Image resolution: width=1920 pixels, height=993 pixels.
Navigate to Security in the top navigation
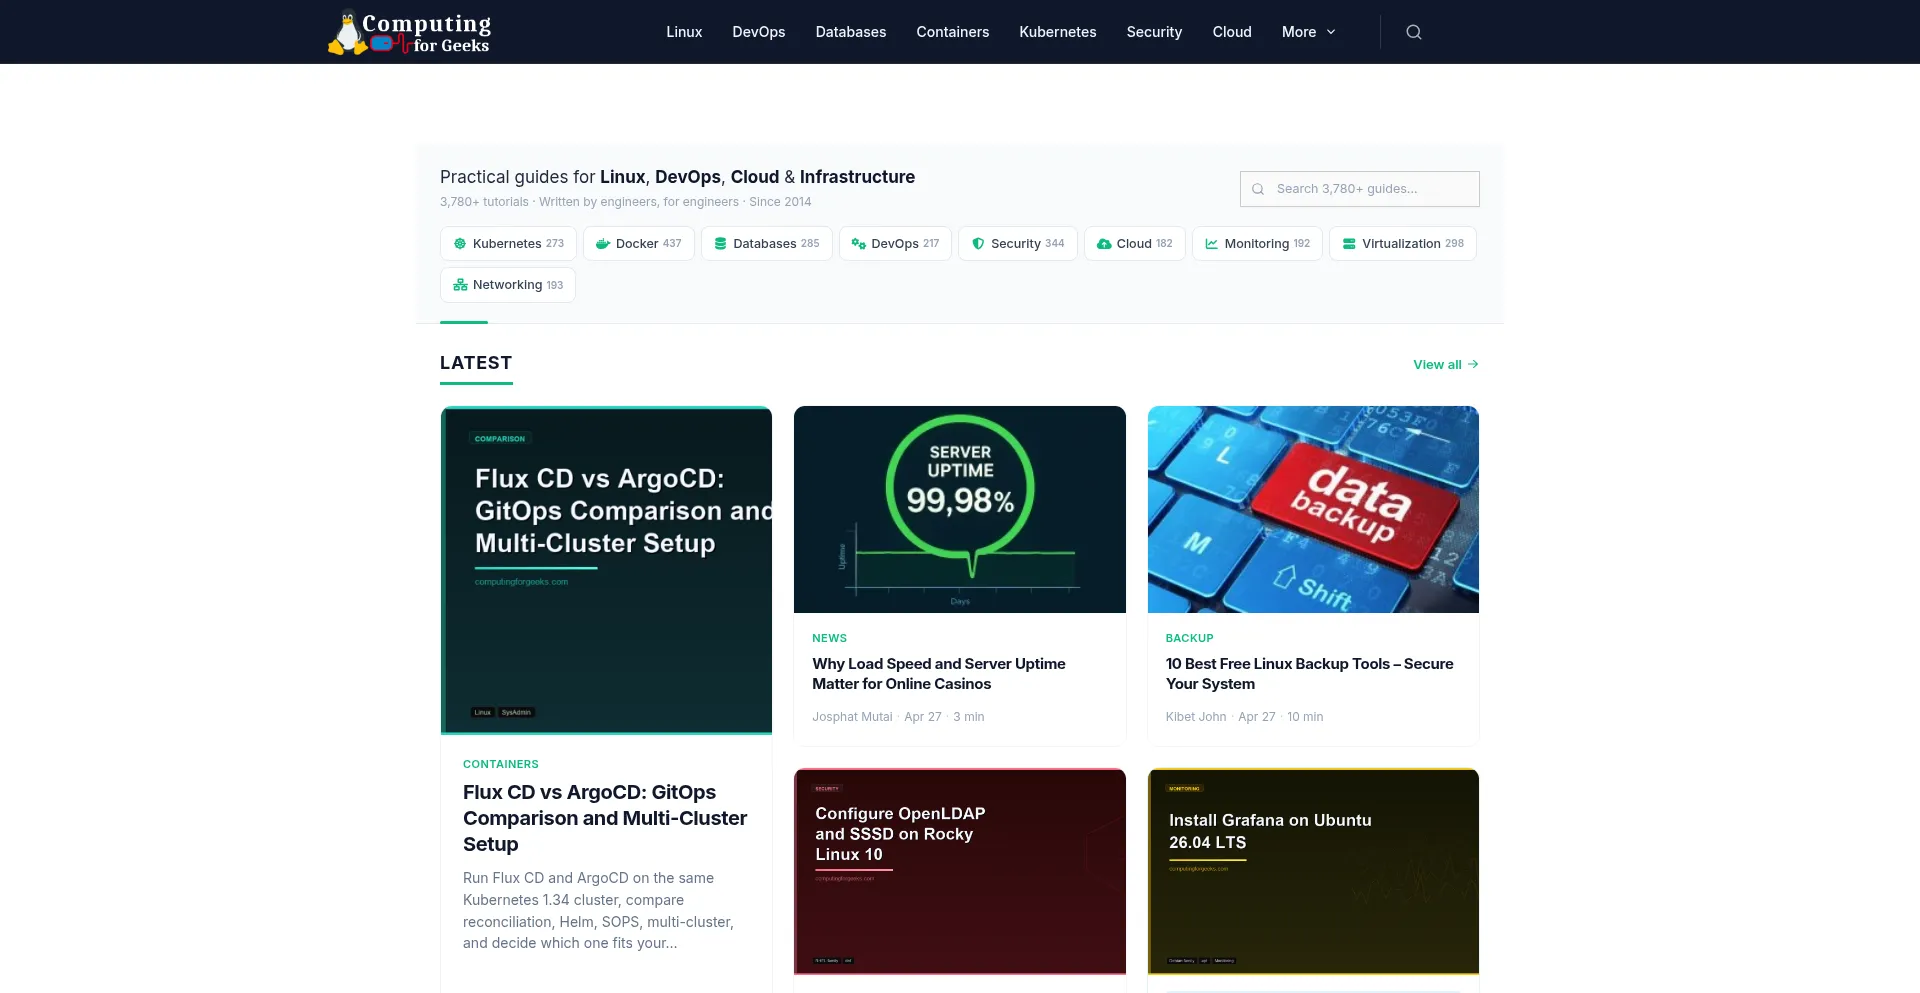pyautogui.click(x=1154, y=32)
